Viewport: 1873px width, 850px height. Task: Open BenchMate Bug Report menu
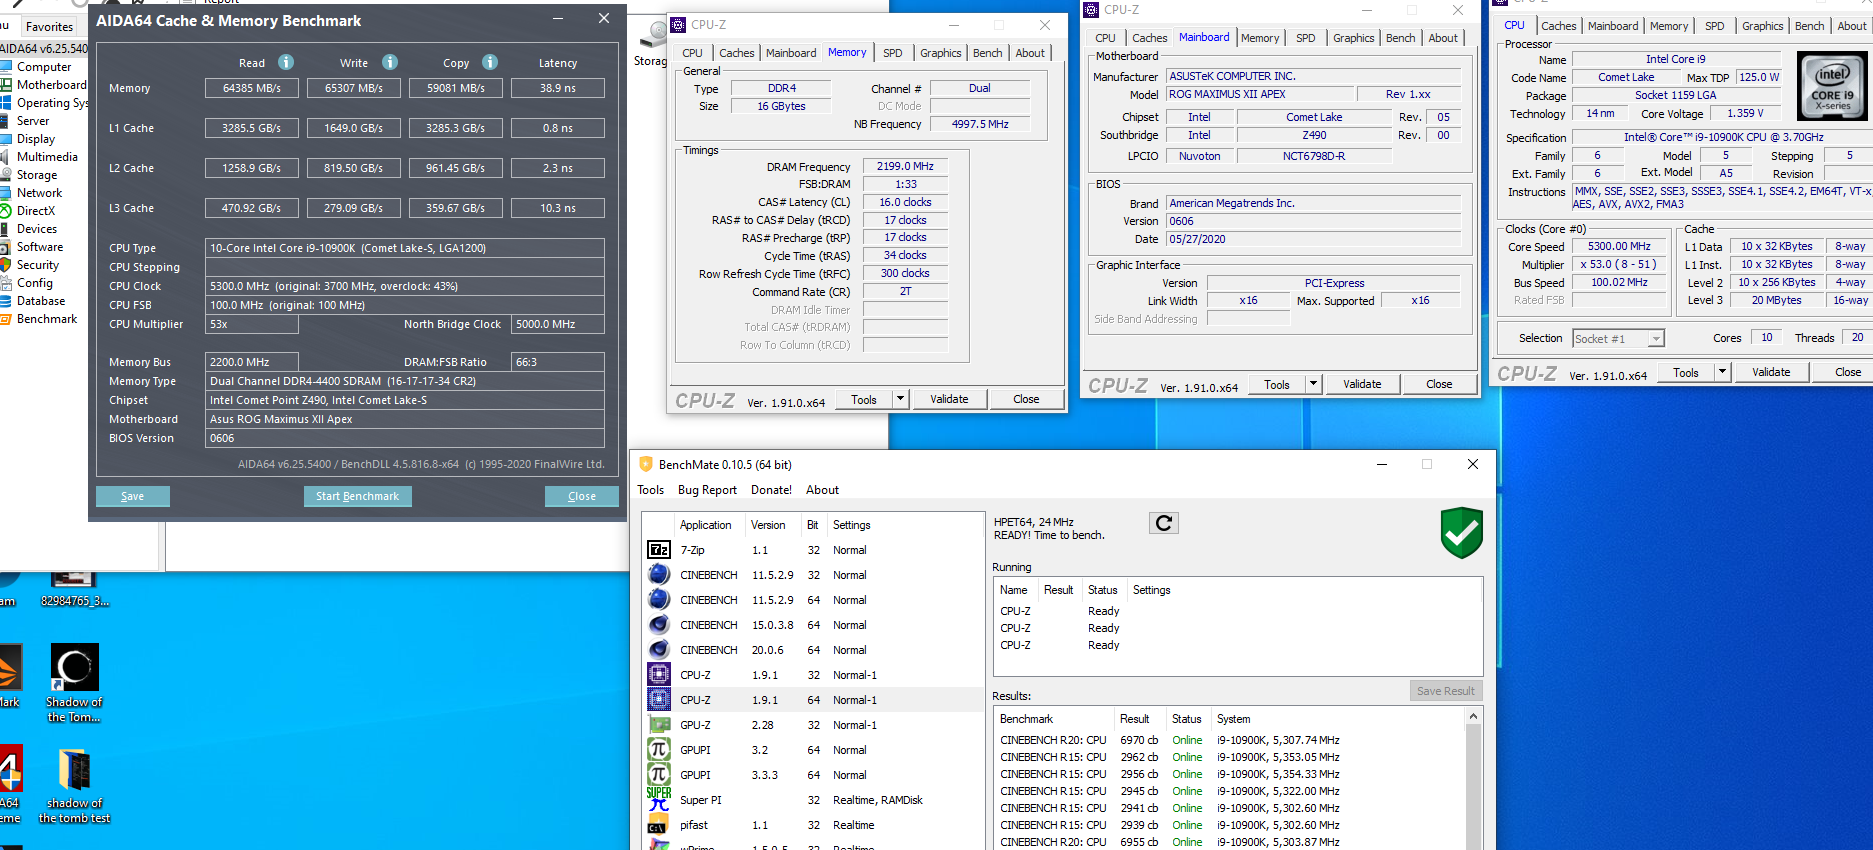pos(707,490)
